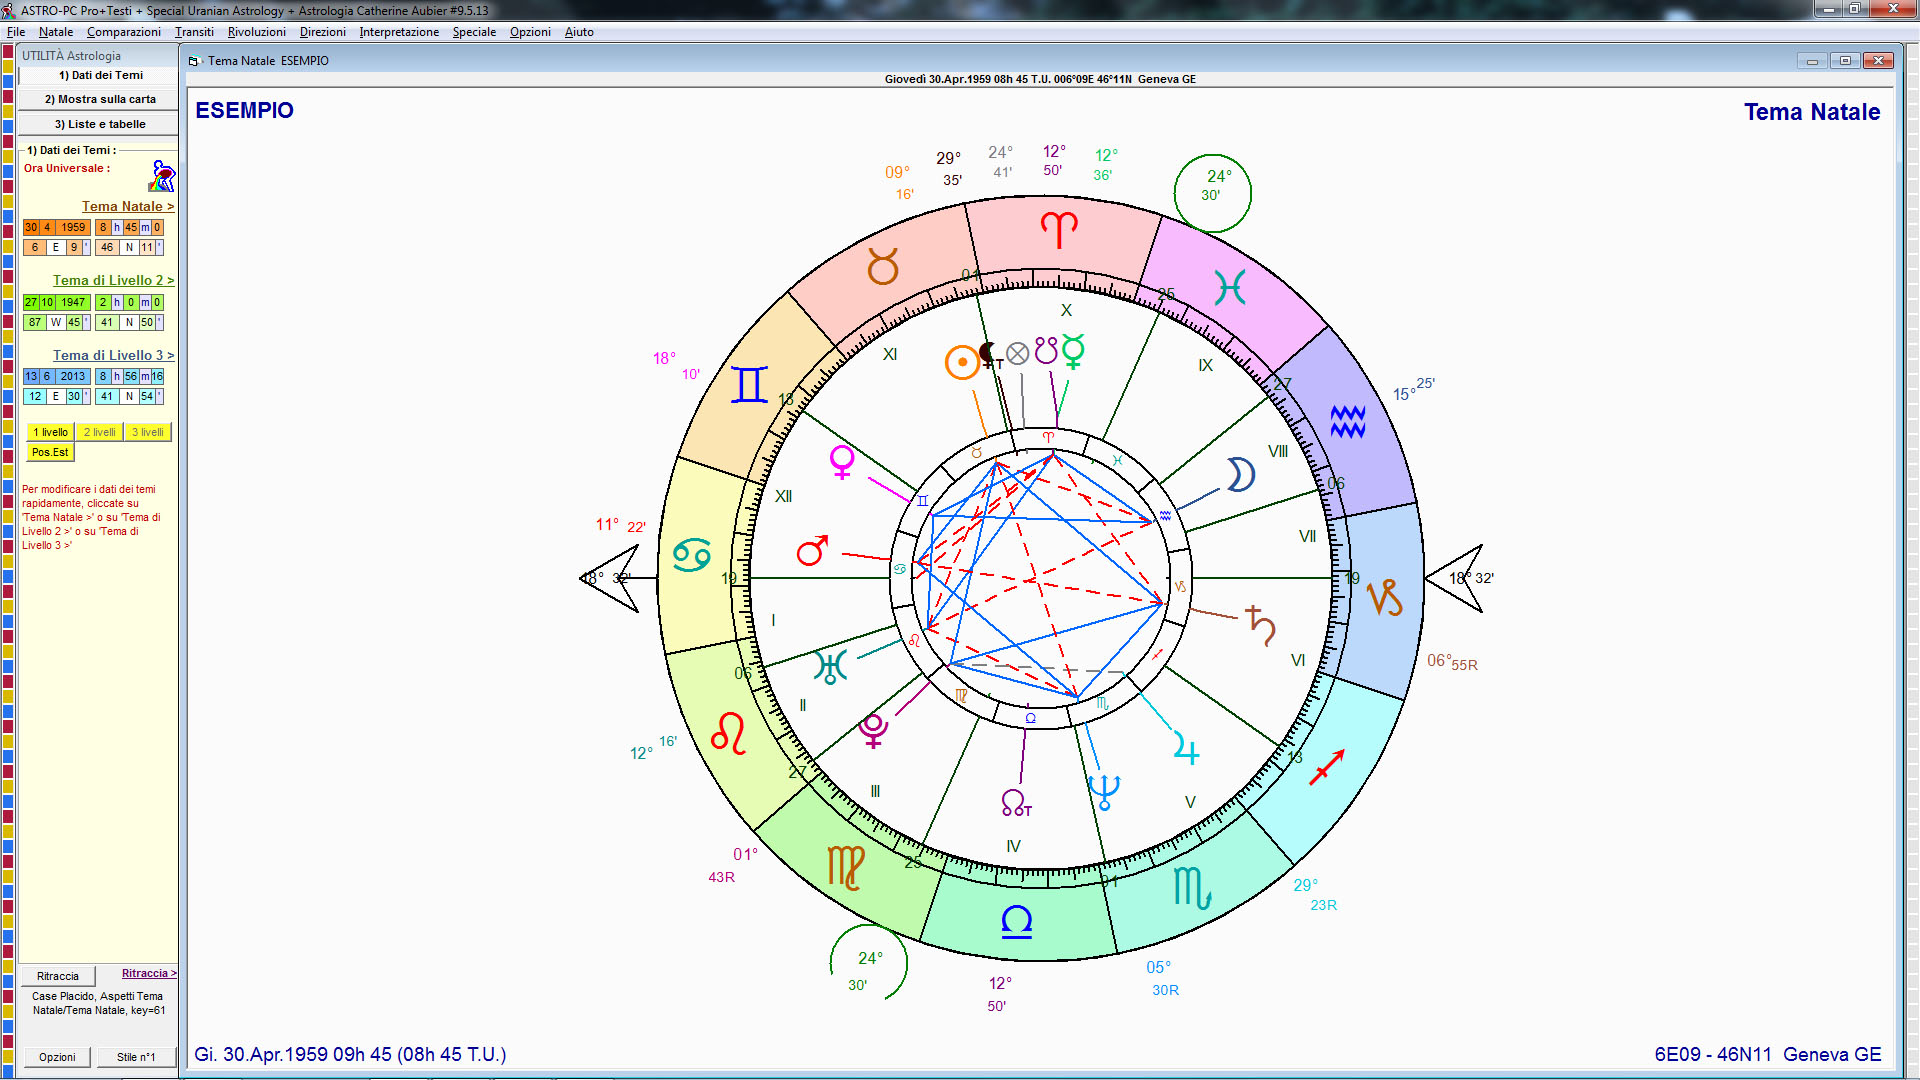1920x1080 pixels.
Task: Choose the '3 livelli' button
Action: tap(147, 432)
